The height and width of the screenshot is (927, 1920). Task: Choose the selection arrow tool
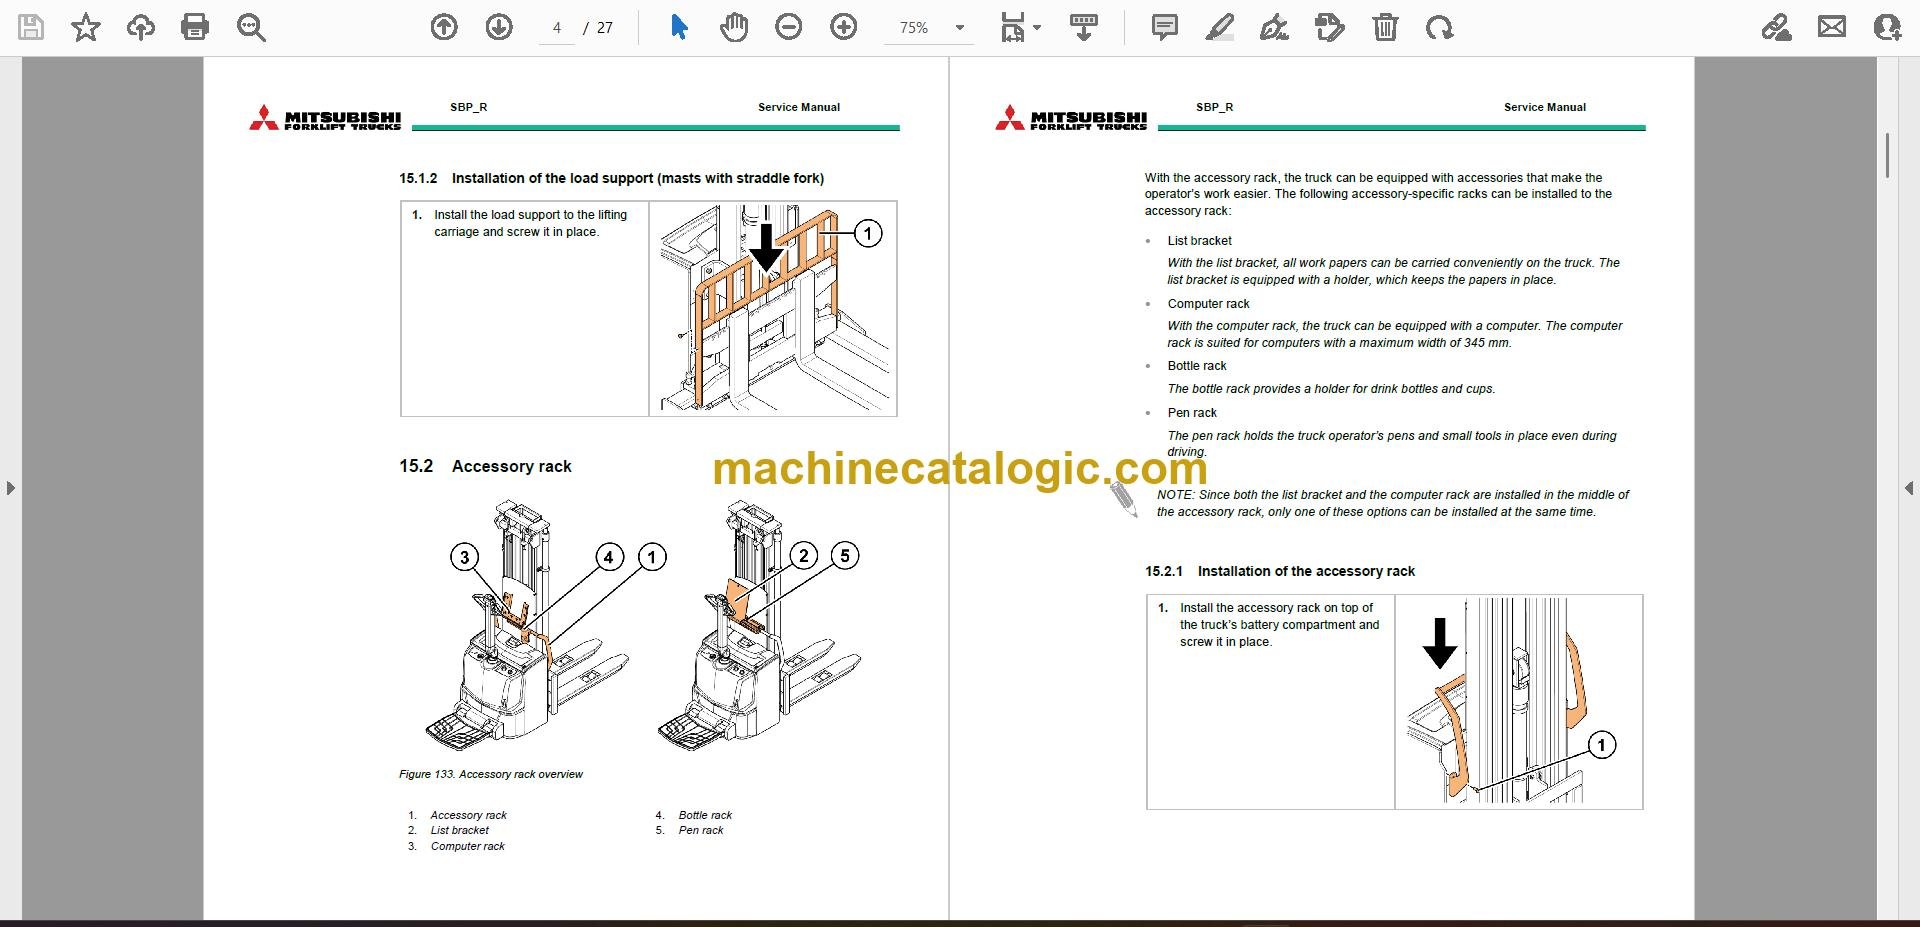pyautogui.click(x=679, y=27)
